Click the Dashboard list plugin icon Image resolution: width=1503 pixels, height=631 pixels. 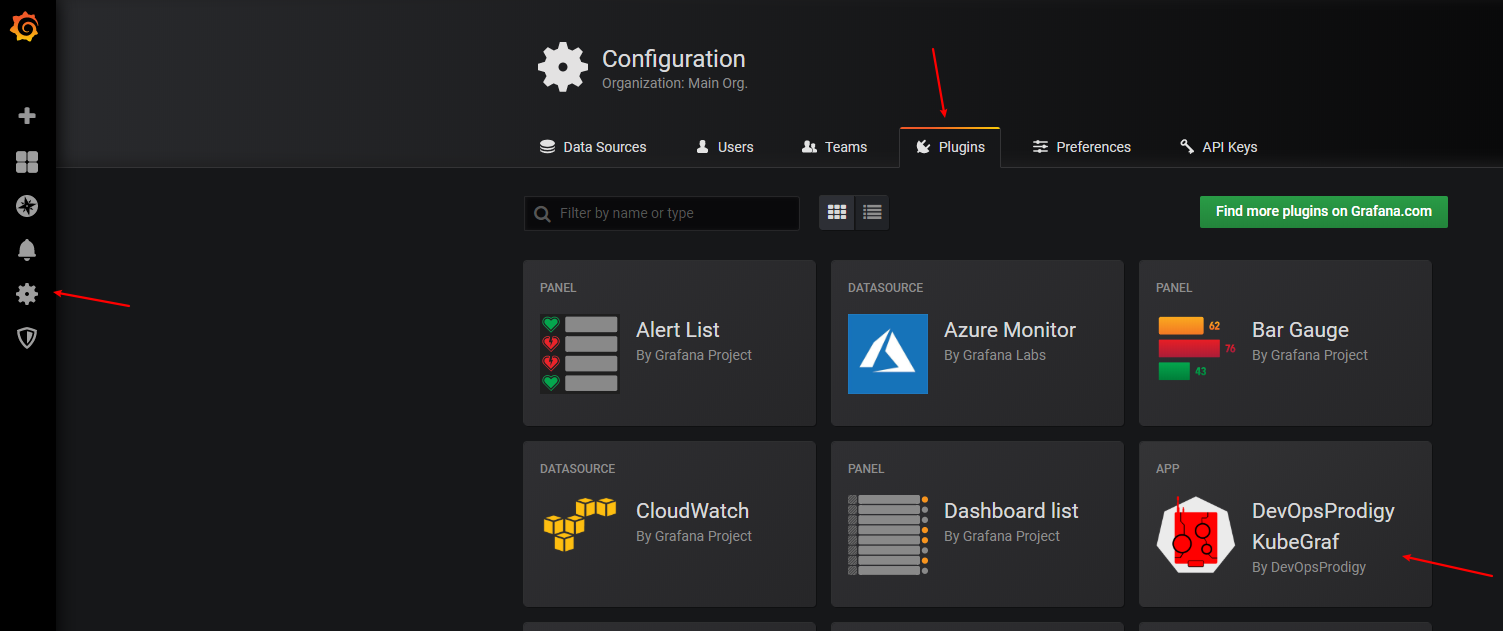tap(888, 534)
